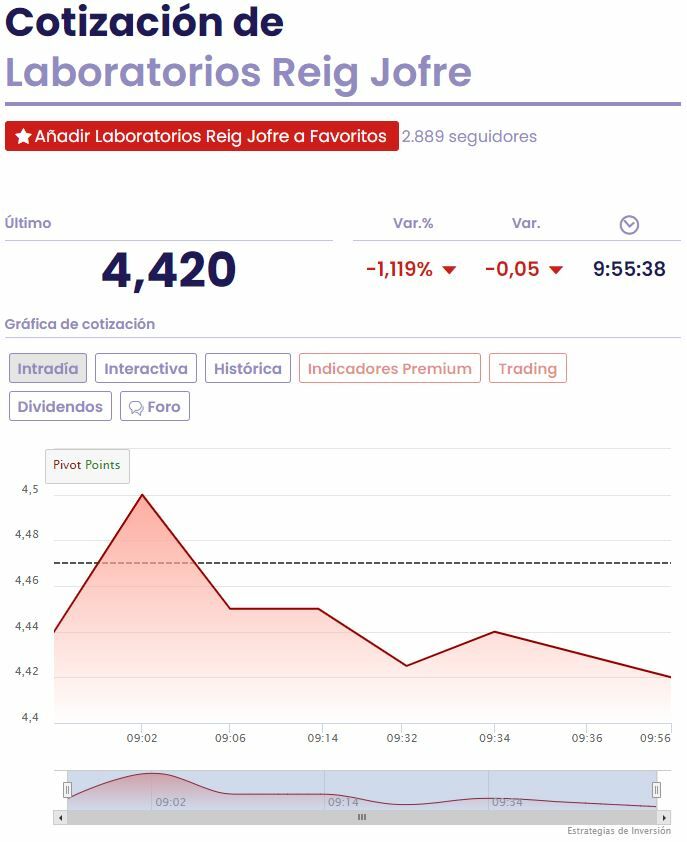The width and height of the screenshot is (687, 842).
Task: Click the 2.889 seguidores text
Action: pos(469,136)
